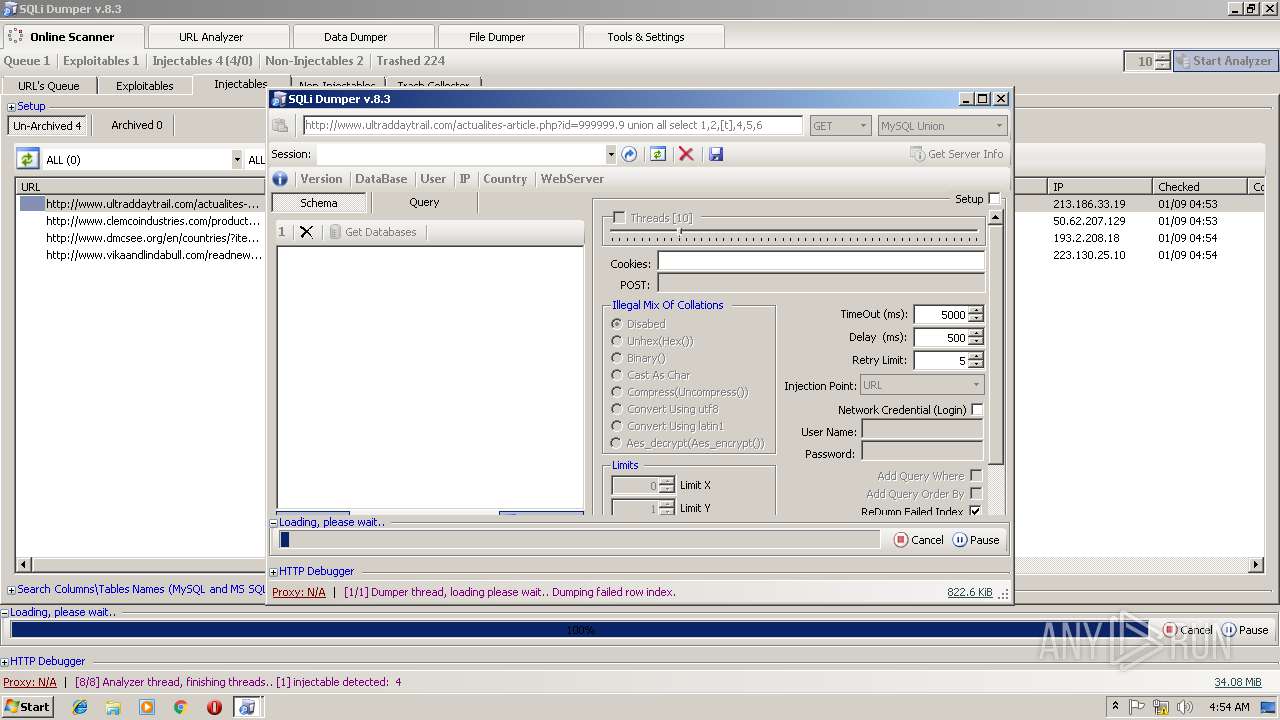Screen dimensions: 1280x720
Task: Open Chrome from the taskbar
Action: pyautogui.click(x=180, y=707)
